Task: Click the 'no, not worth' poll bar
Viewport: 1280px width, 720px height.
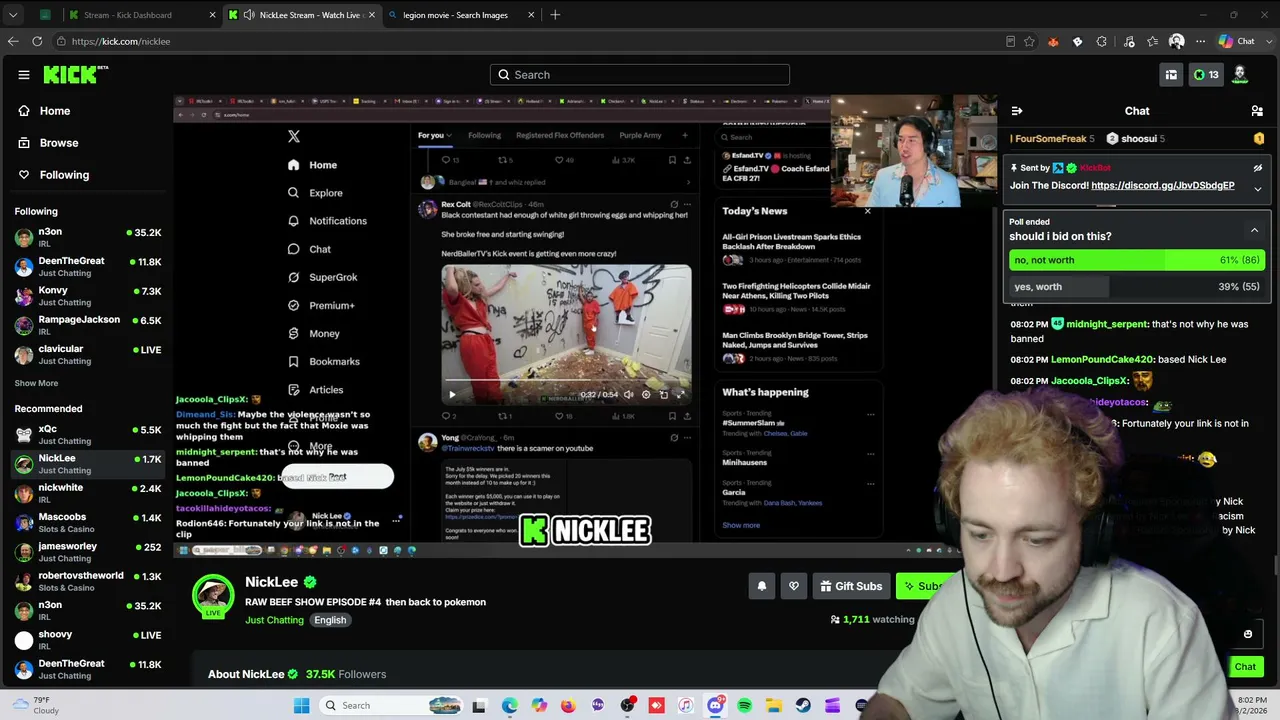Action: pos(1137,260)
